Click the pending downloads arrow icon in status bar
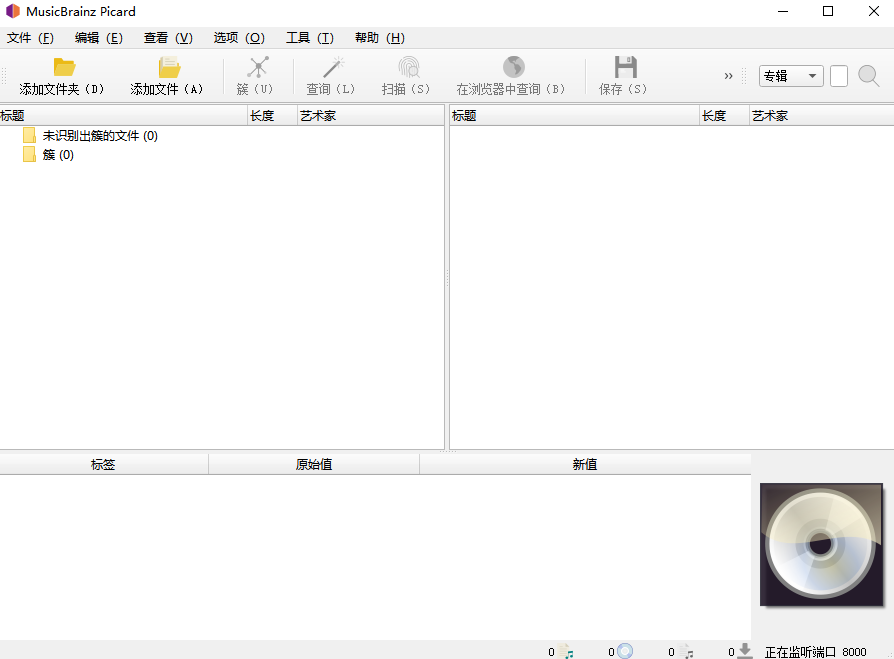This screenshot has width=894, height=659. click(745, 651)
